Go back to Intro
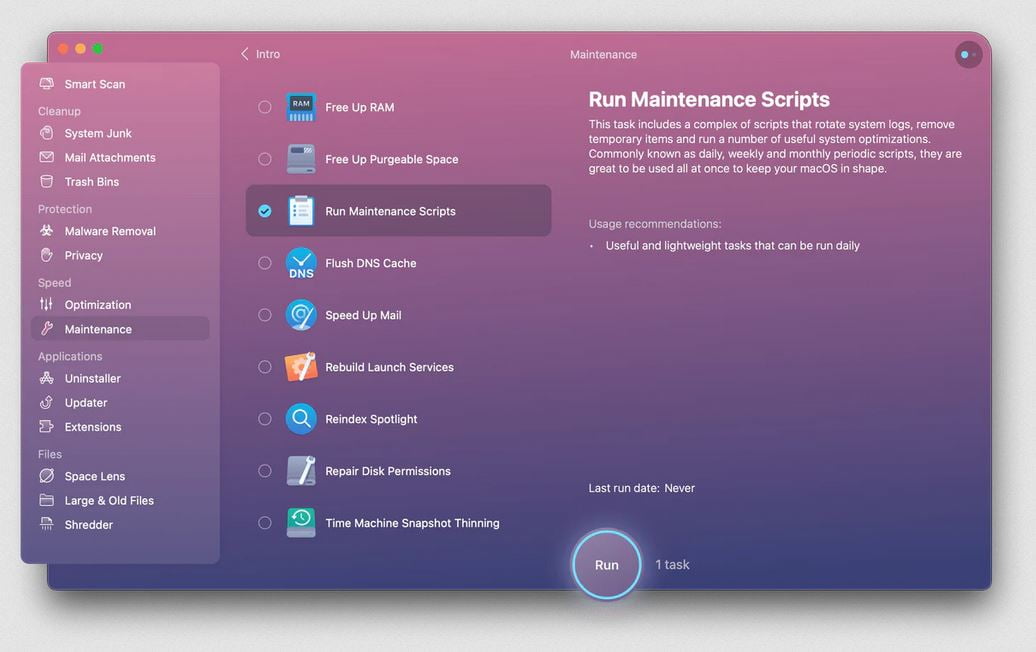This screenshot has width=1036, height=652. [x=268, y=54]
